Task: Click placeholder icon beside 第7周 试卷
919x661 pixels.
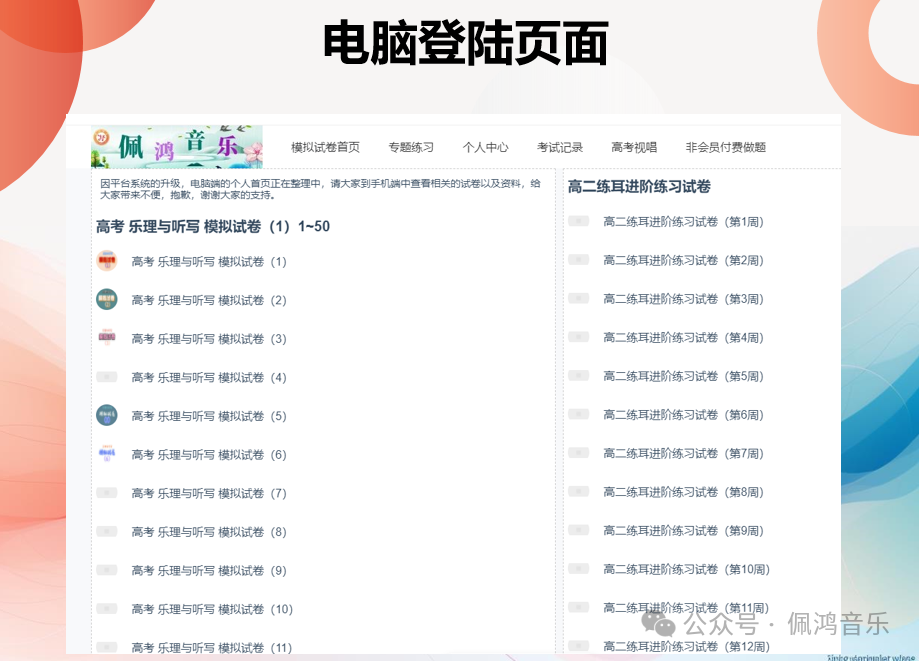Action: coord(578,452)
